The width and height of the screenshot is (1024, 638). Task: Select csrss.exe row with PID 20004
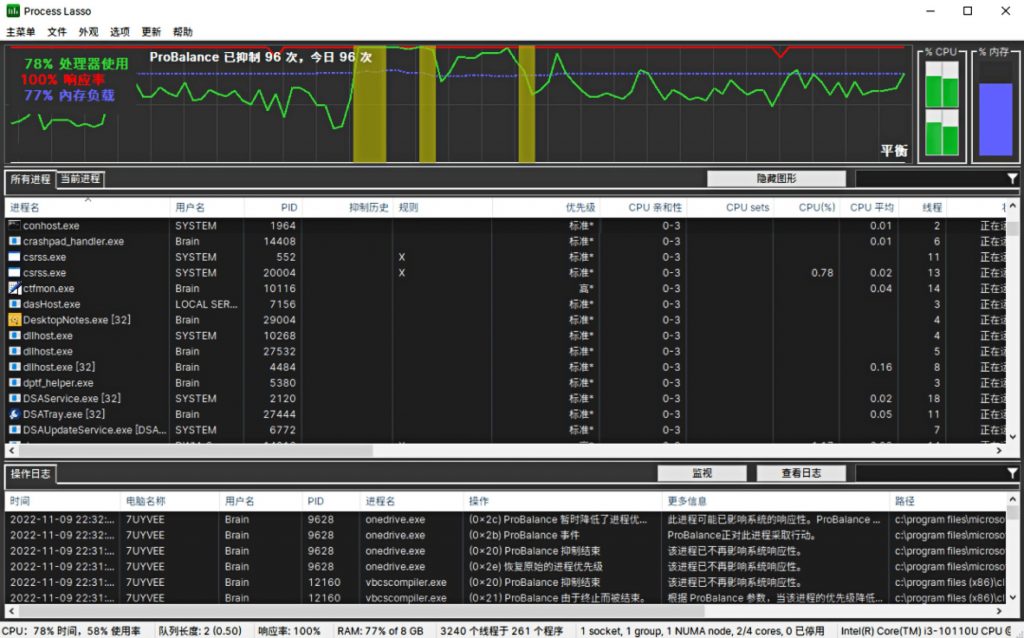coord(506,272)
